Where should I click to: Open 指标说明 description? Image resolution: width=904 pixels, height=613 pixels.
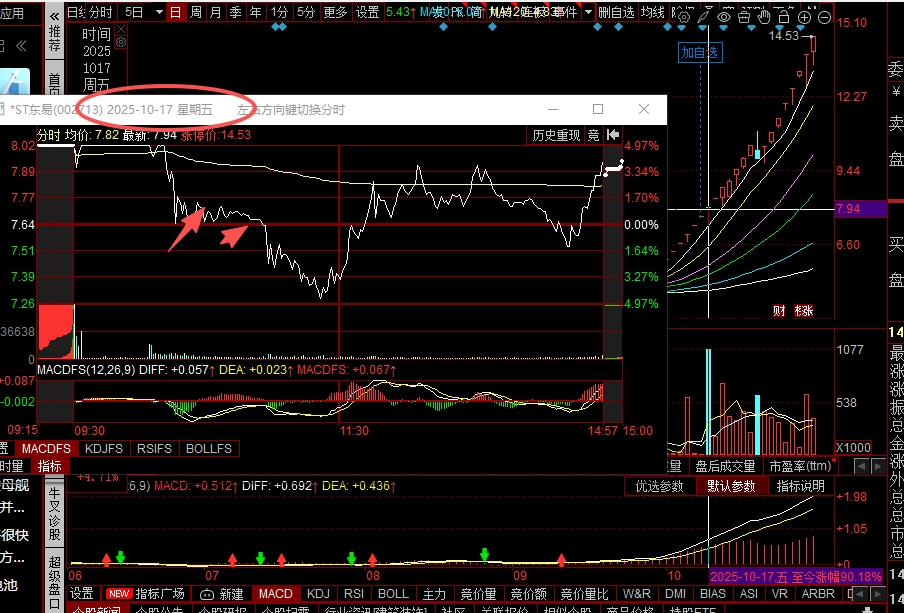click(x=800, y=486)
